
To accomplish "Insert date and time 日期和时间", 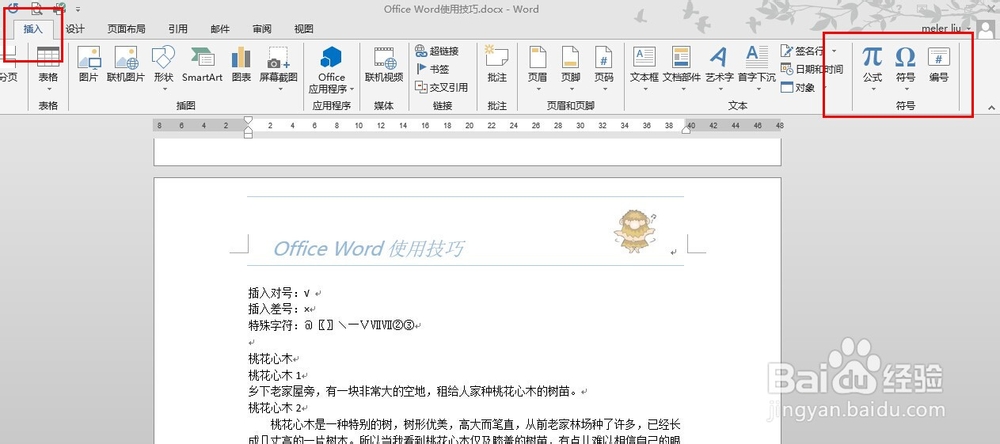I will click(x=812, y=69).
